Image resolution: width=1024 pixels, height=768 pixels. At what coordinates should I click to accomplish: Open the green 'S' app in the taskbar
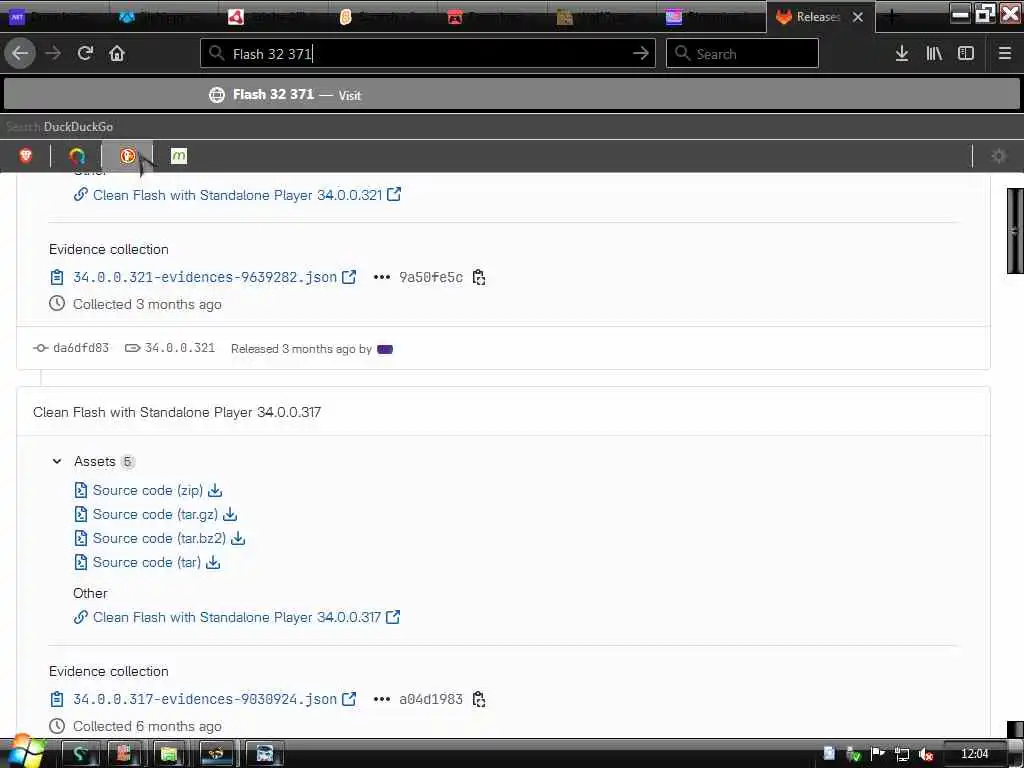click(x=80, y=754)
